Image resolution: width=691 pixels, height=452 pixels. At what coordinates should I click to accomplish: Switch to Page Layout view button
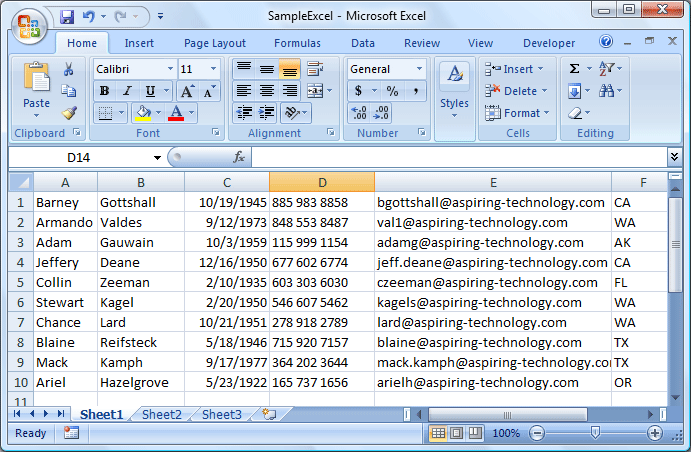(457, 433)
